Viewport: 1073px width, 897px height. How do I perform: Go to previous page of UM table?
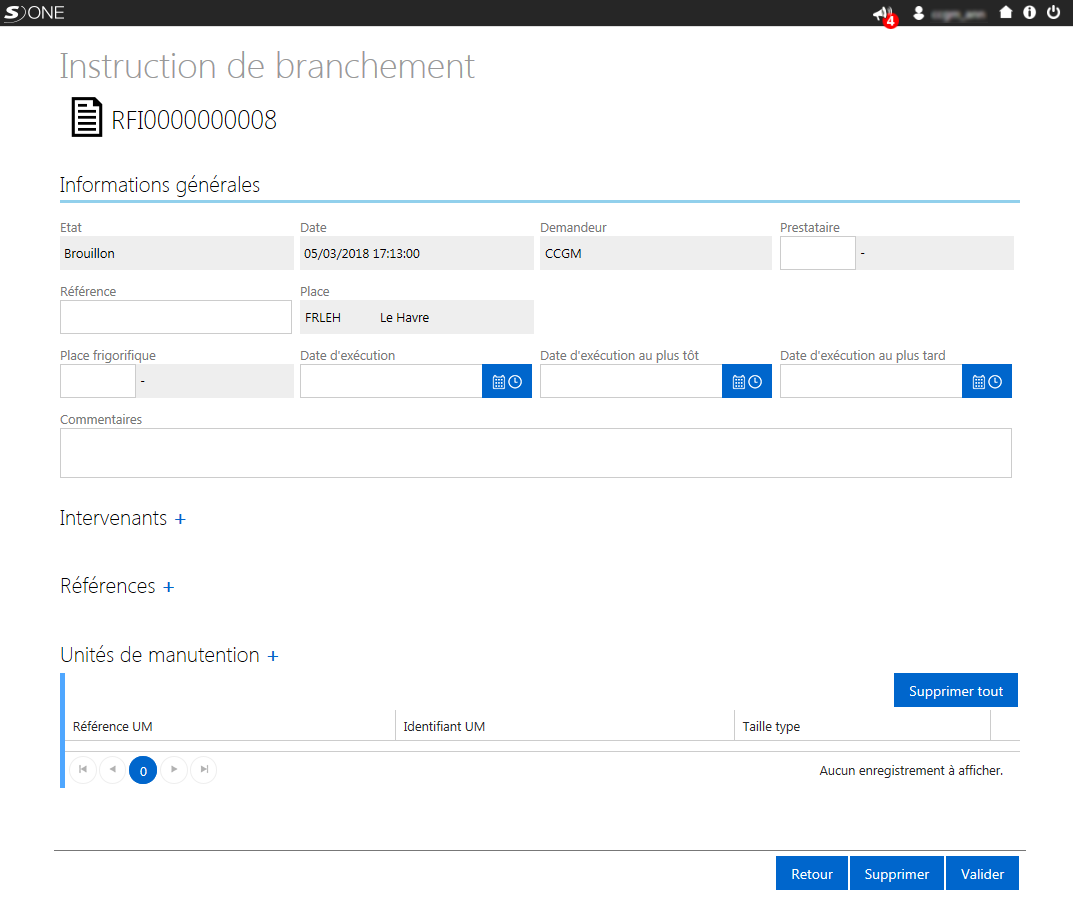click(113, 770)
